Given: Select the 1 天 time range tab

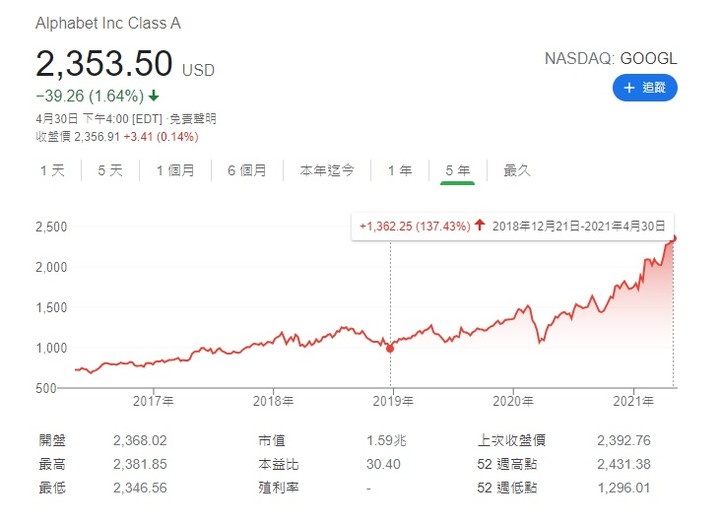Looking at the screenshot, I should click(52, 170).
